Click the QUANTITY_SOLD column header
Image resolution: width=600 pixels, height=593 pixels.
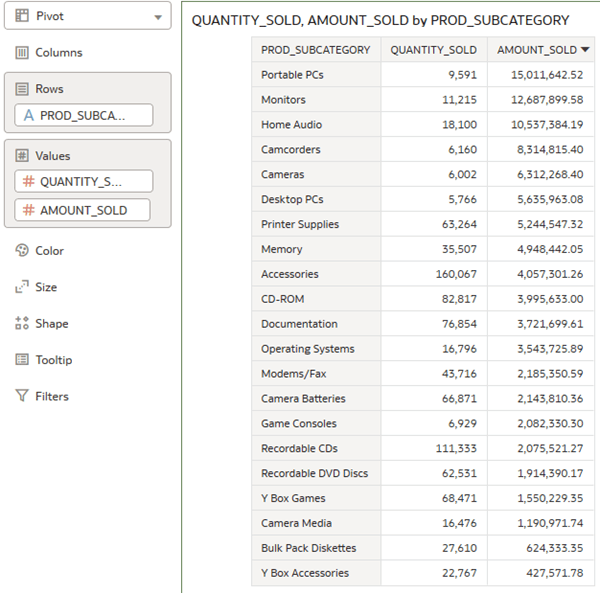434,50
